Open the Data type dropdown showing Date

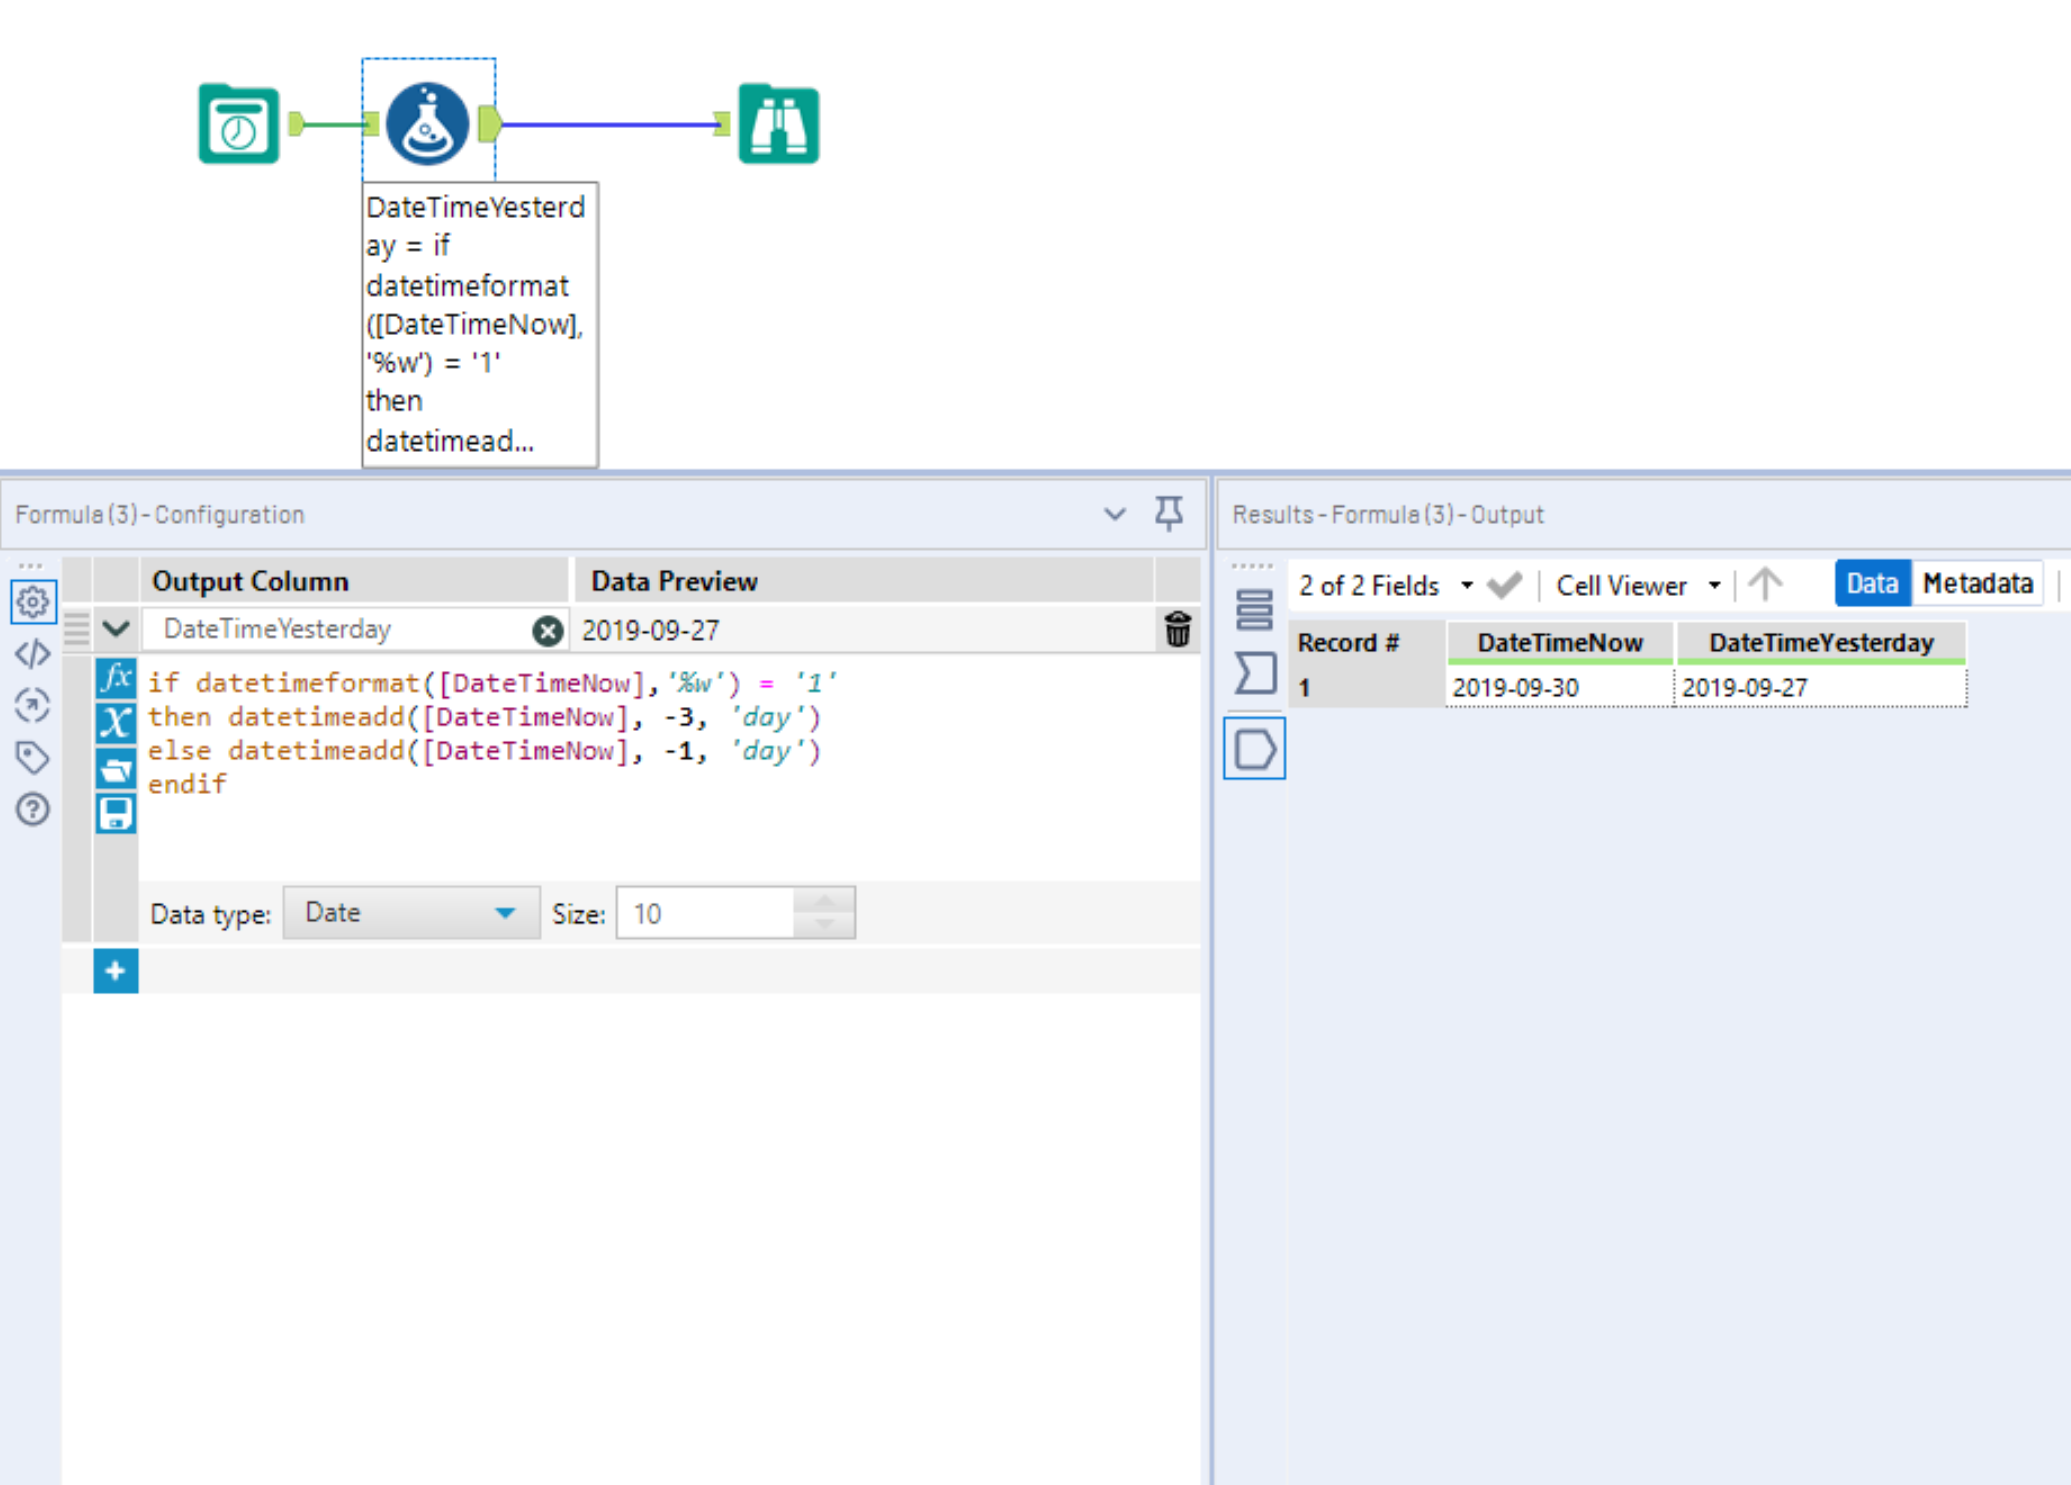coord(410,912)
